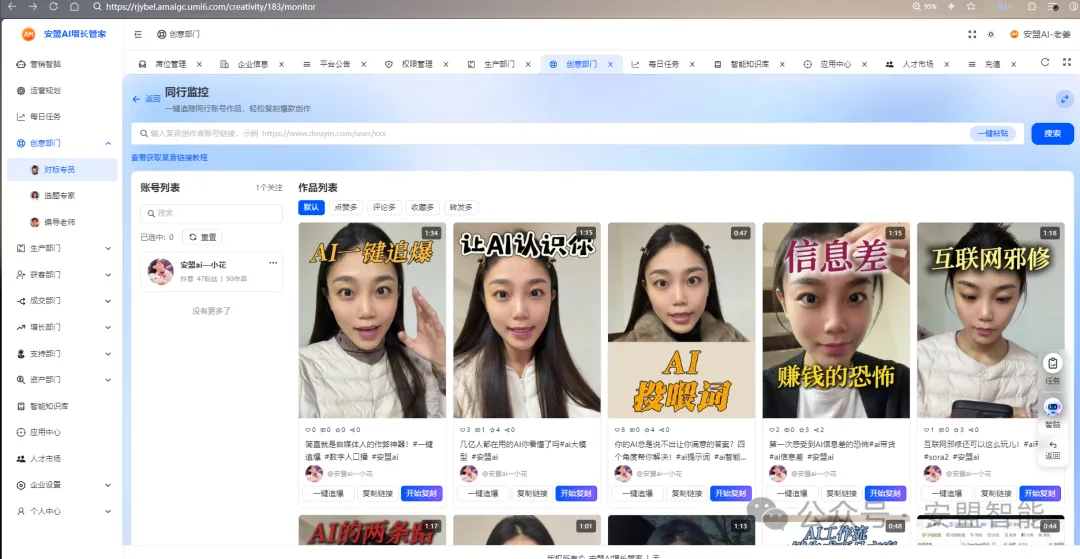Open the three-dot menu on 安盟ai—小花 account
The width and height of the screenshot is (1080, 559).
coord(273,263)
